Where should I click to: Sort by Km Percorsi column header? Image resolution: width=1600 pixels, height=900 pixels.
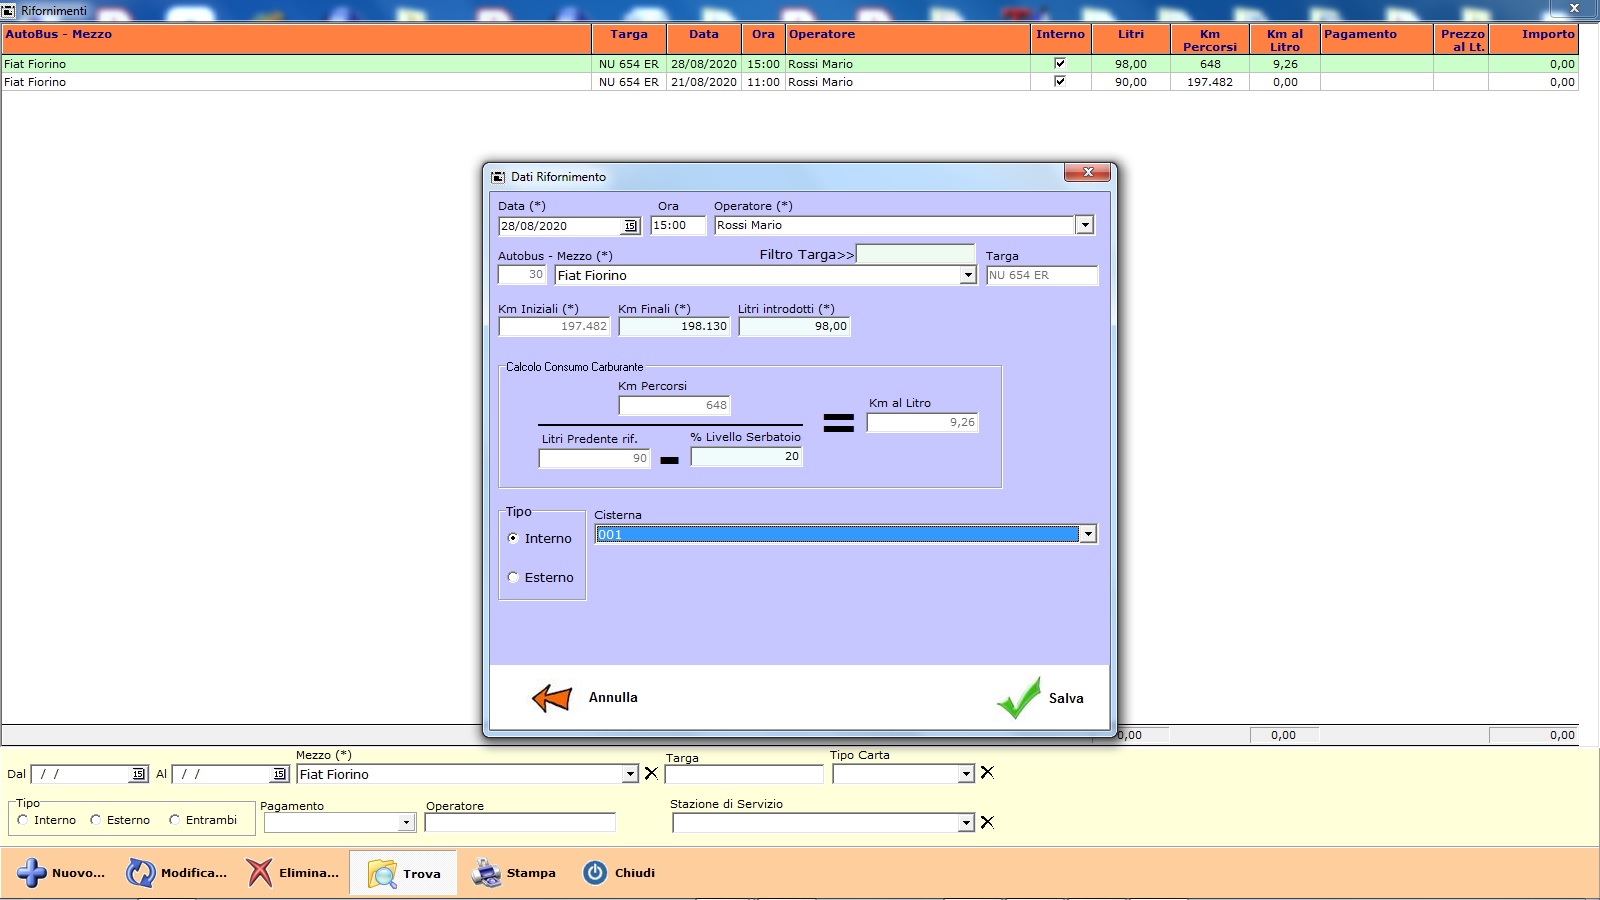click(1210, 39)
